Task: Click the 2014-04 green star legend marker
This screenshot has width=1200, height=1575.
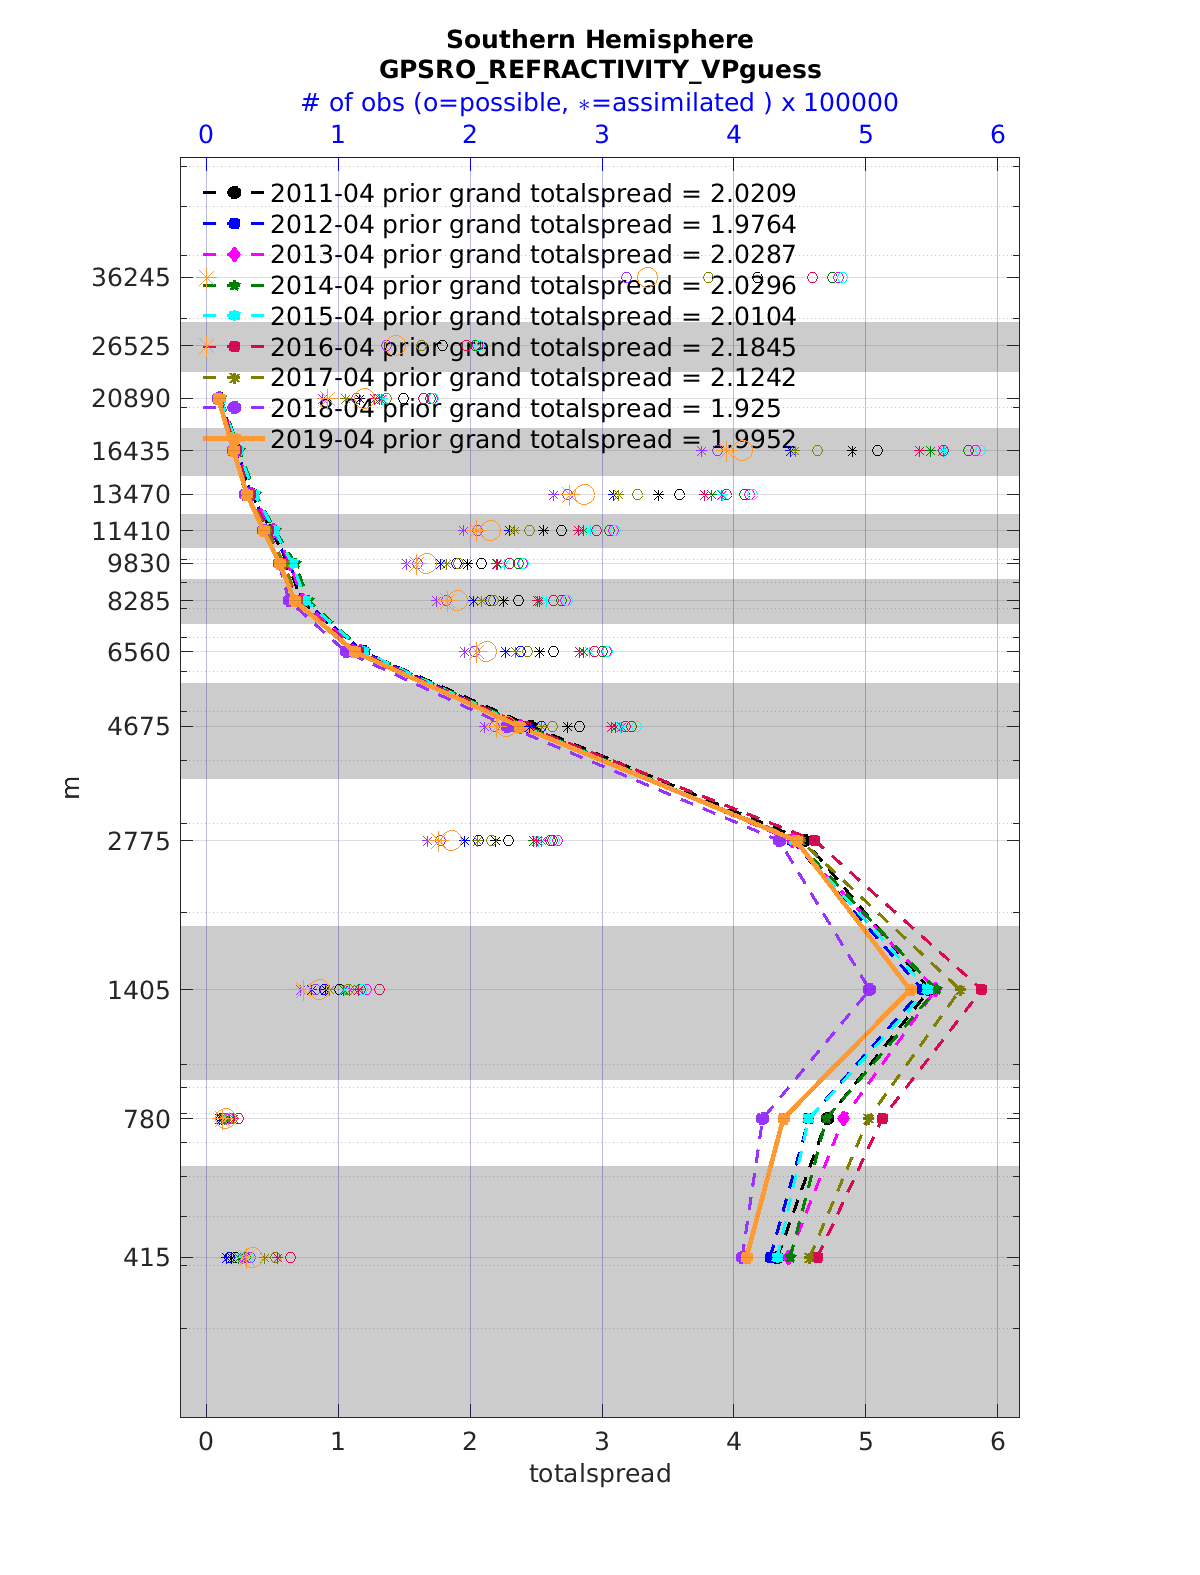Action: (x=234, y=286)
